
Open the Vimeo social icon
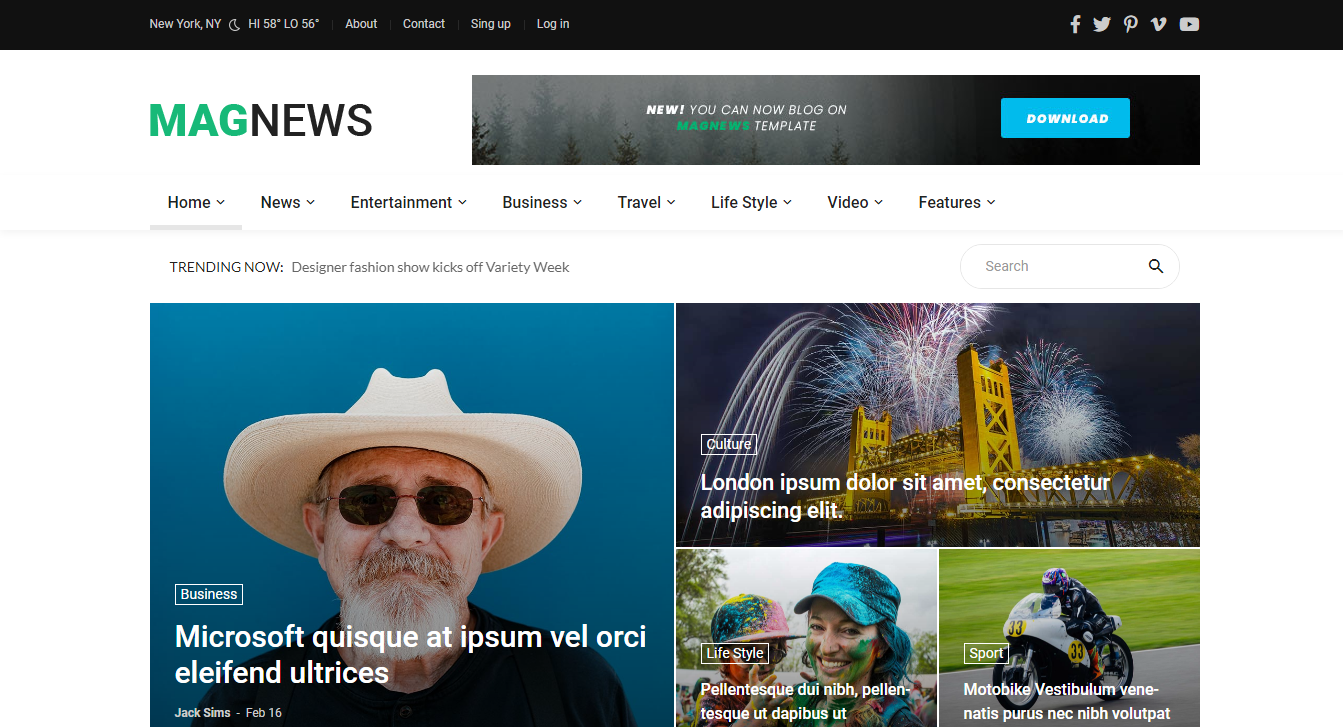tap(1158, 24)
